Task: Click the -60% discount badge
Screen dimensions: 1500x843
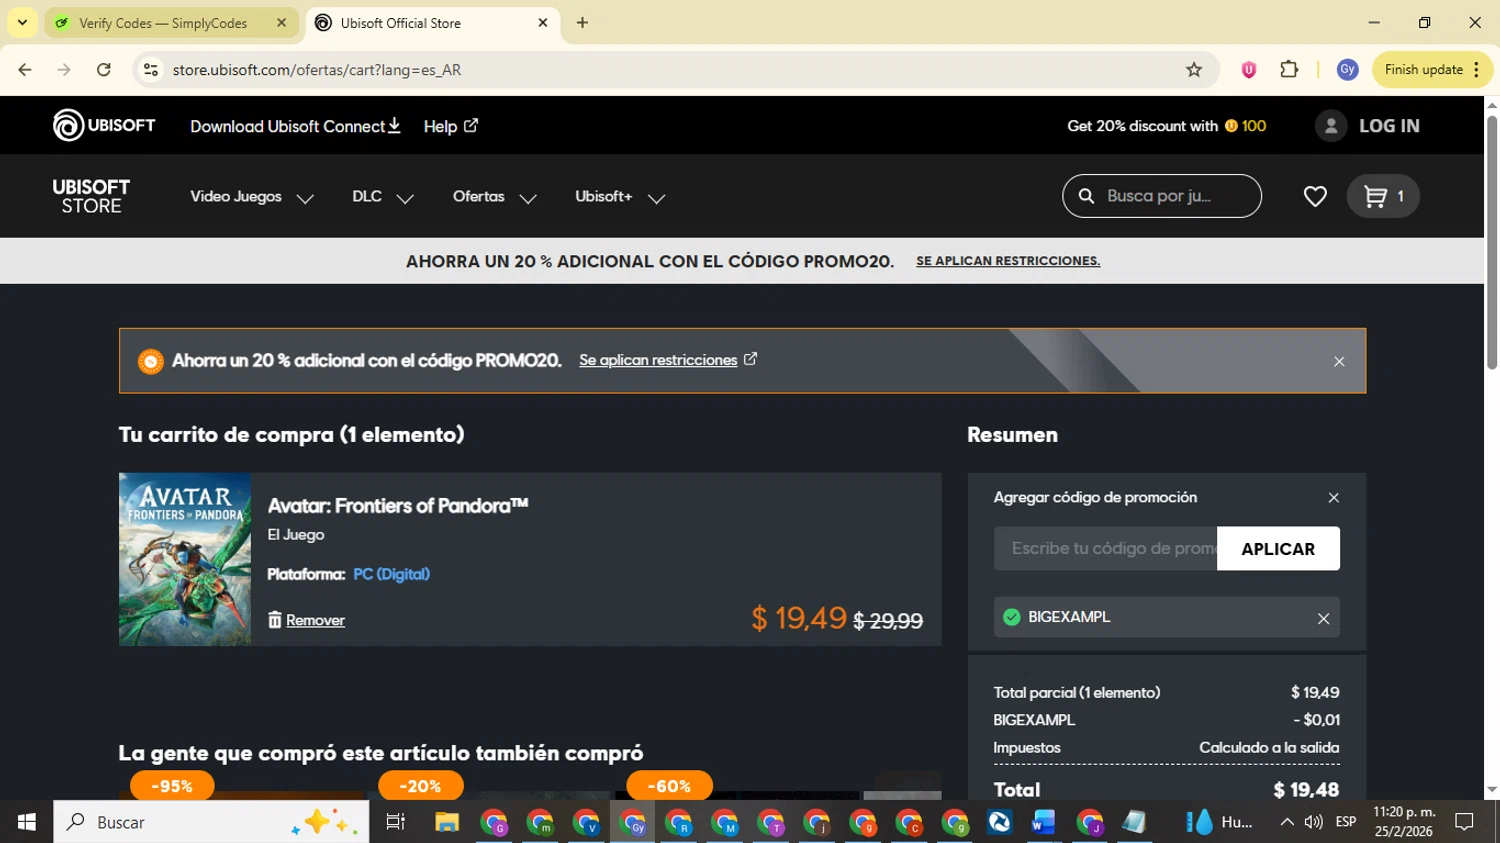Action: (x=669, y=786)
